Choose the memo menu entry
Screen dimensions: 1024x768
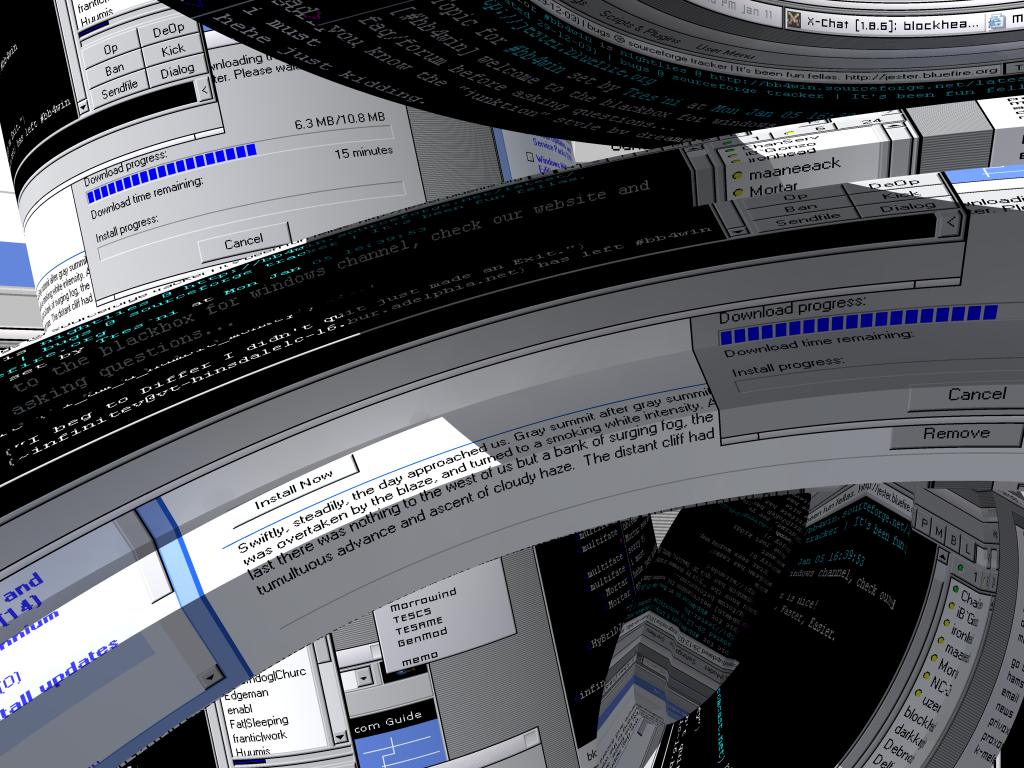(418, 660)
